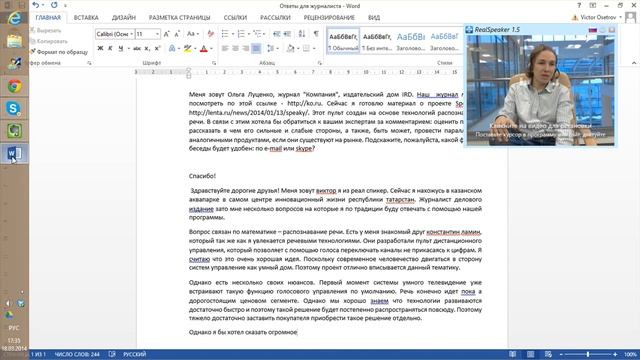Viewport: 640px width, 360px height.
Task: Clear all formatting with the eraser icon
Action: [211, 34]
